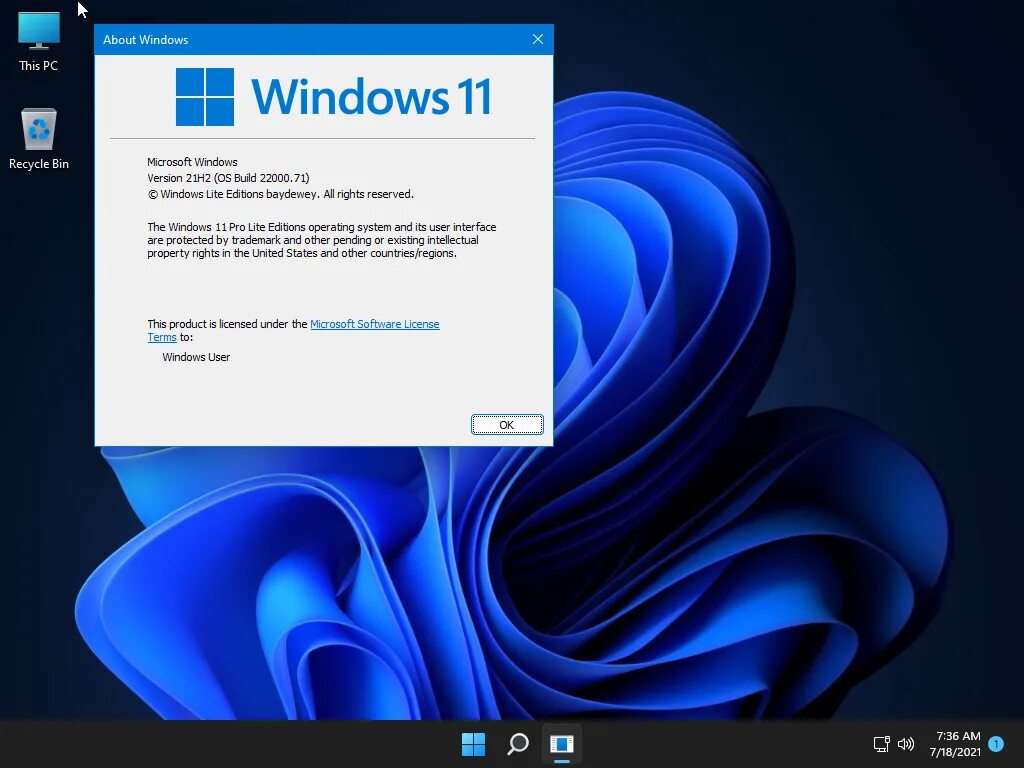The width and height of the screenshot is (1024, 768).
Task: Open the notification badge in the tray
Action: [x=996, y=744]
